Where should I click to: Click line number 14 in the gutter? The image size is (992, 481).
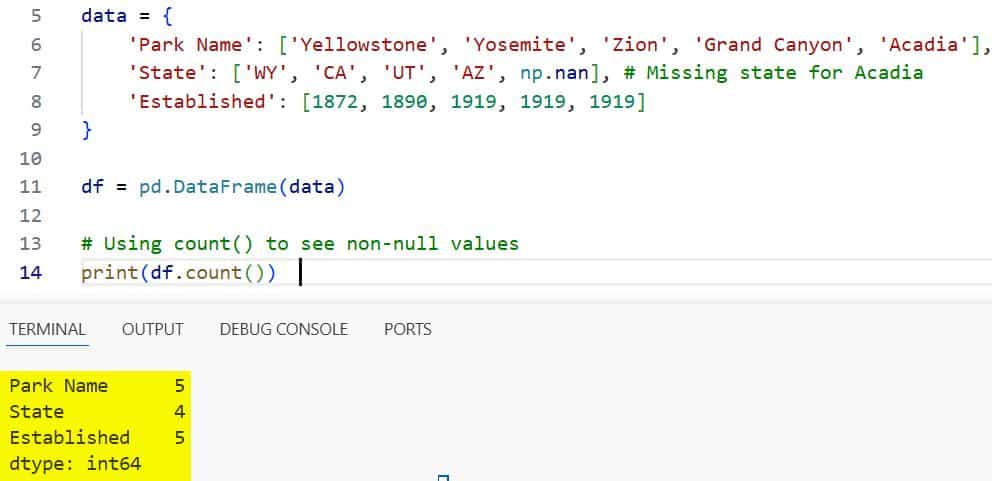click(x=30, y=273)
